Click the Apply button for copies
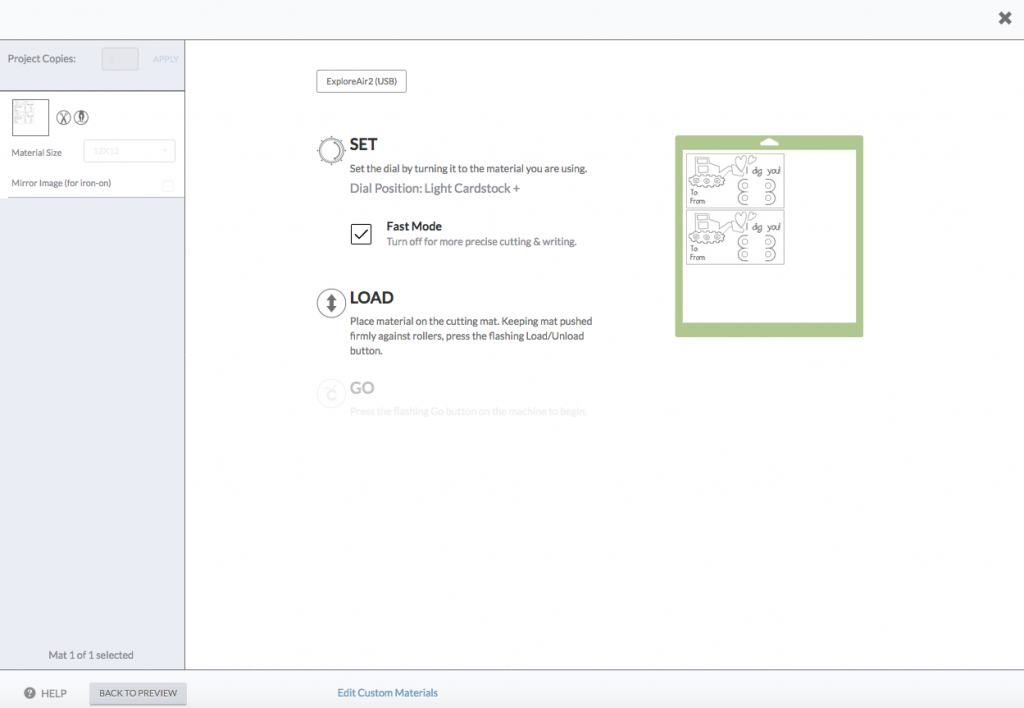The height and width of the screenshot is (708, 1024). point(165,59)
